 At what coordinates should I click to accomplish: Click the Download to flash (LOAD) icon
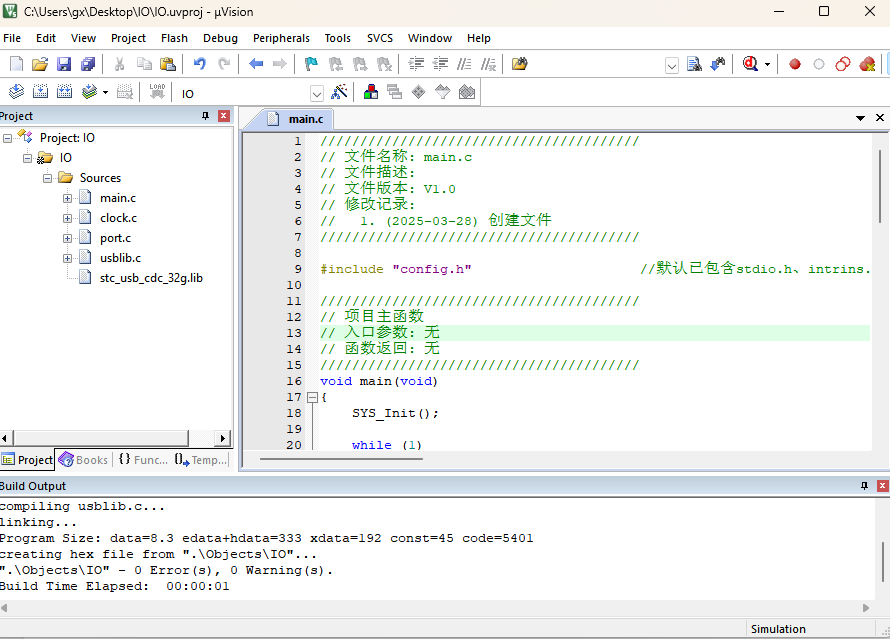tap(157, 92)
